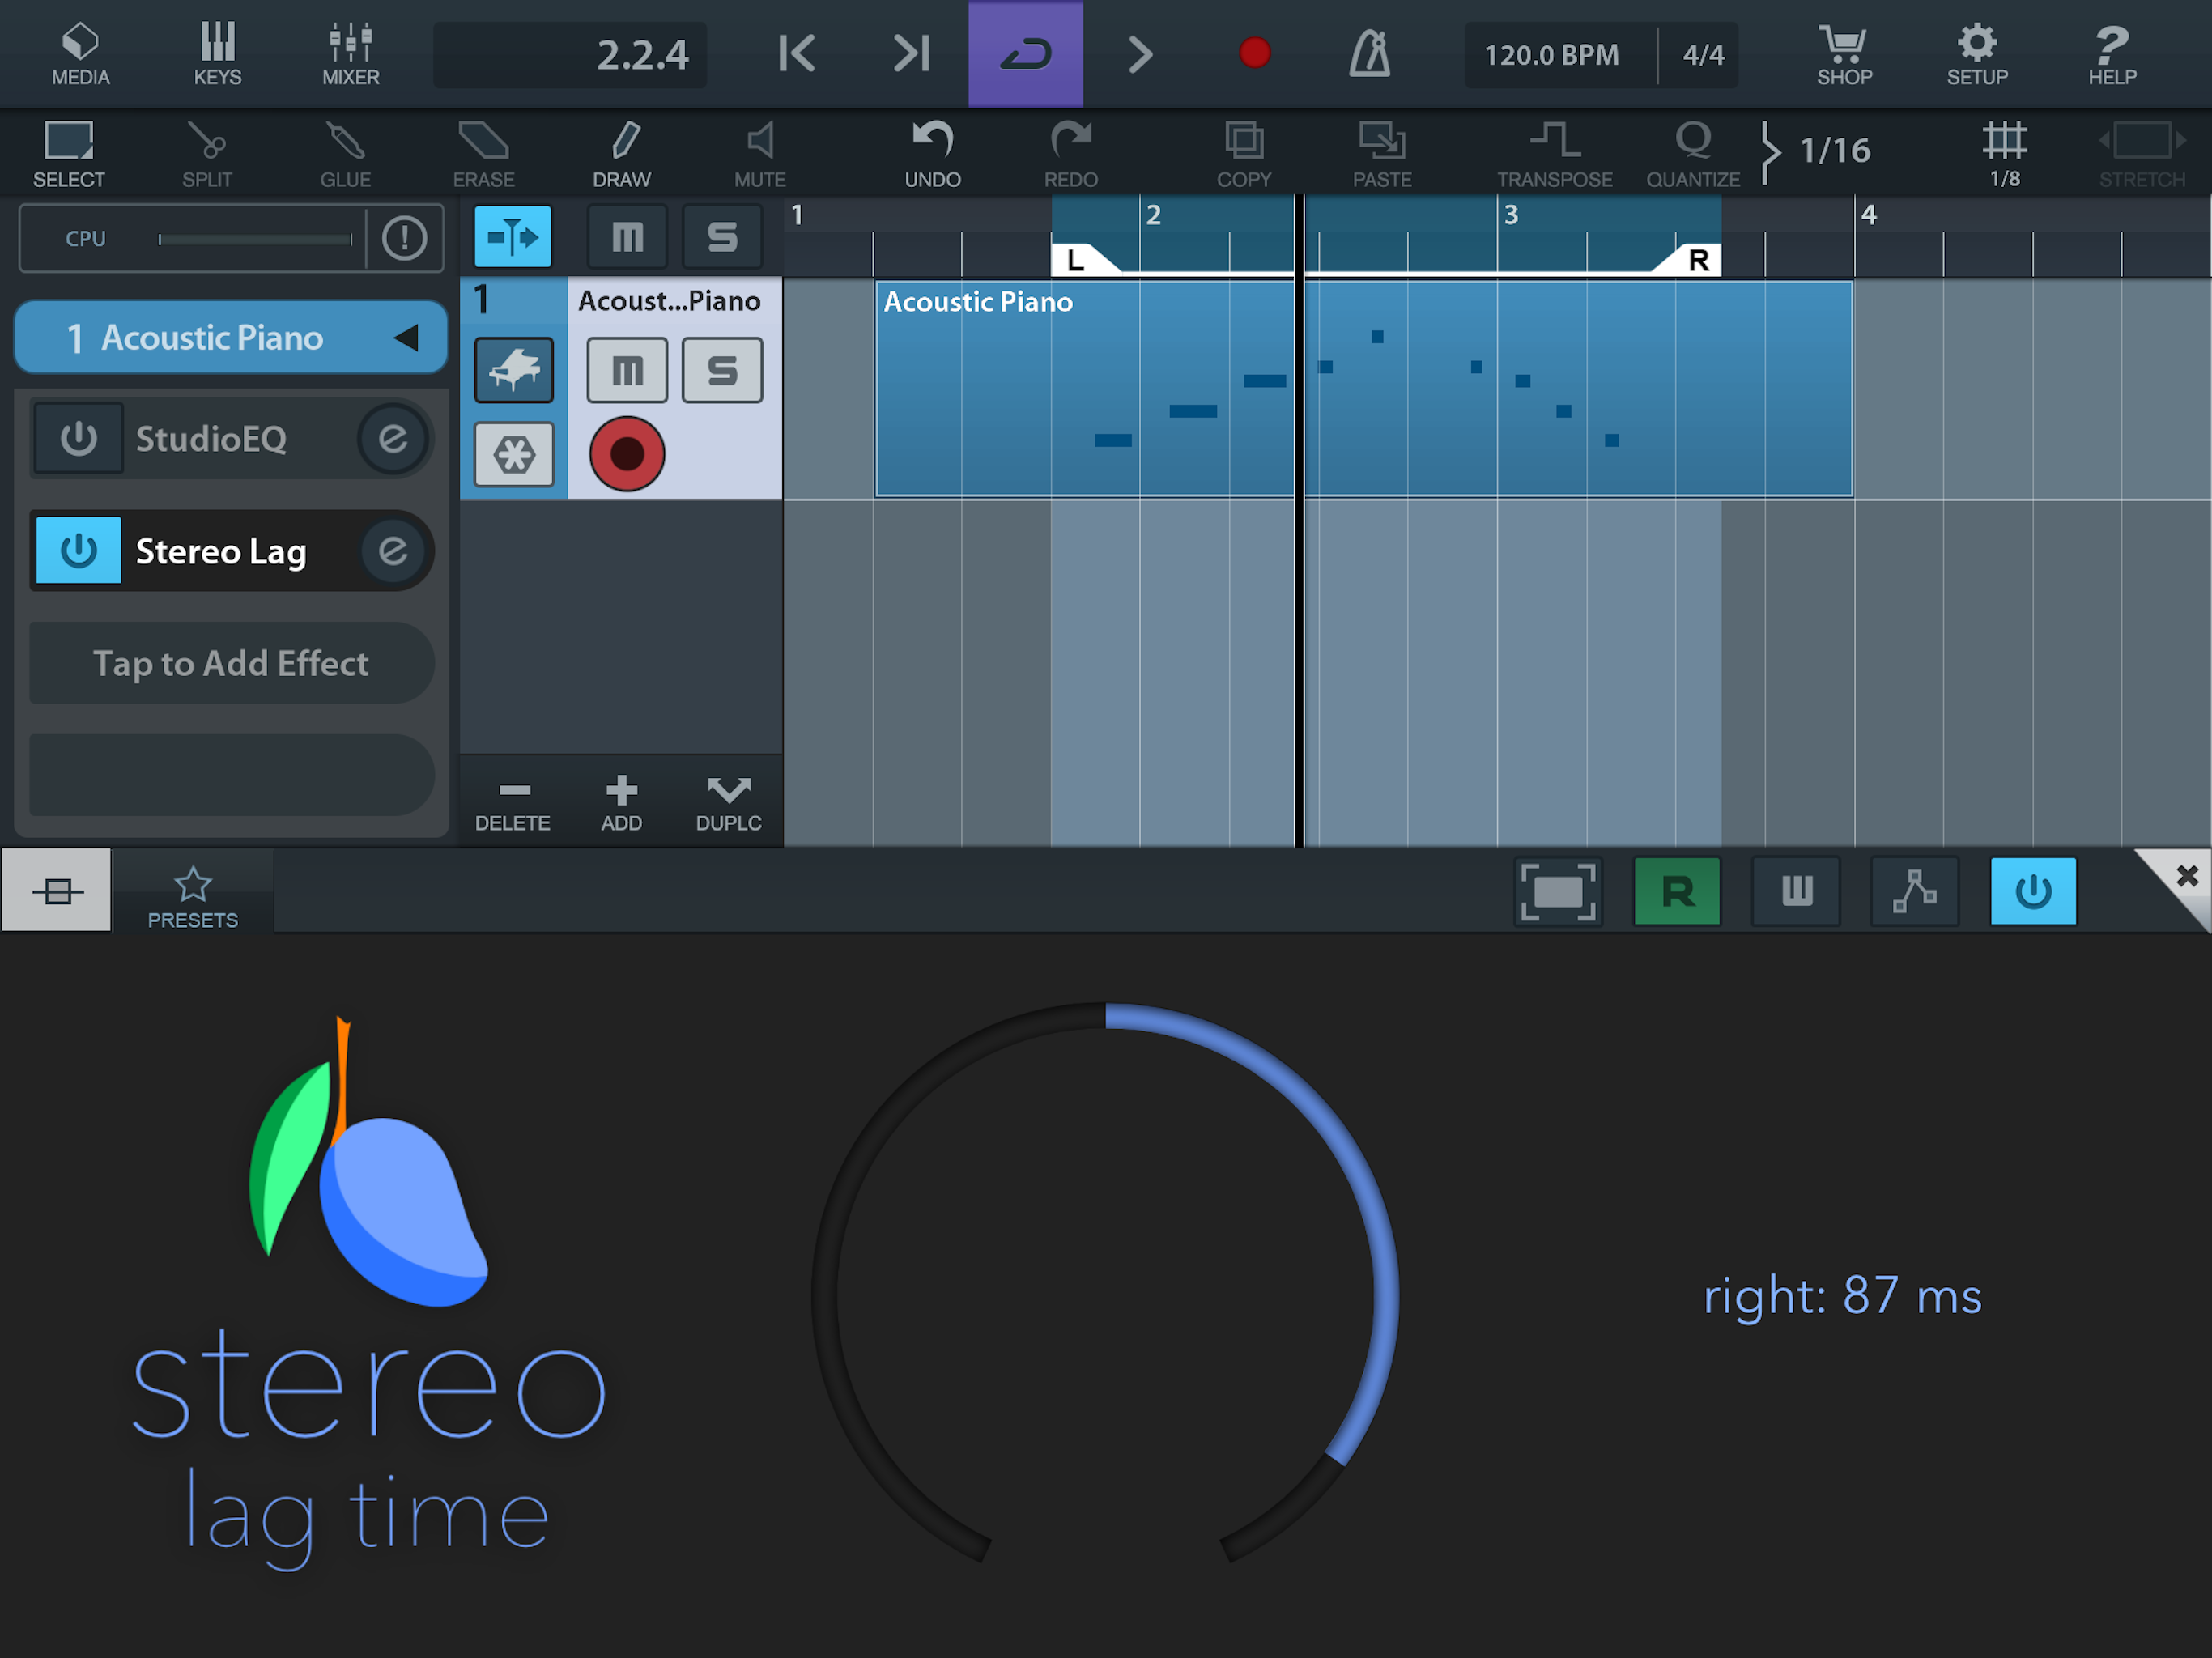Open the piano instrument icon on track 1
This screenshot has height=1658, width=2212.
tap(513, 370)
